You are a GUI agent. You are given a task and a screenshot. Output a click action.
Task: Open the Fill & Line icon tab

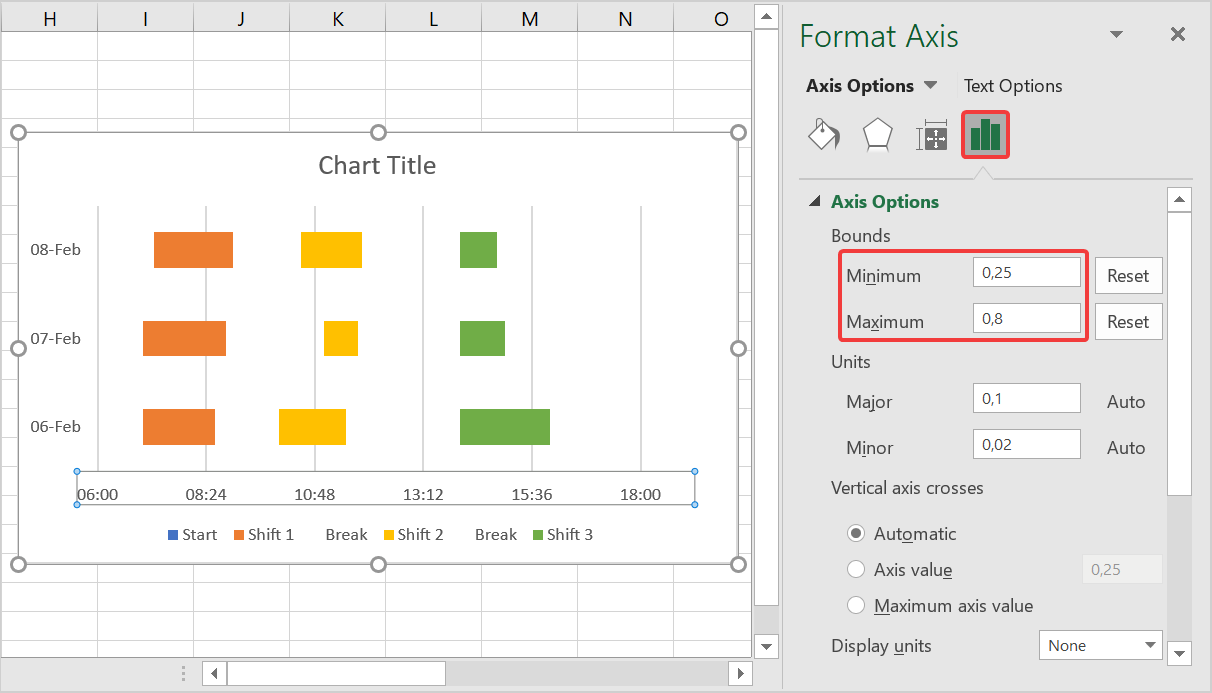coord(823,135)
